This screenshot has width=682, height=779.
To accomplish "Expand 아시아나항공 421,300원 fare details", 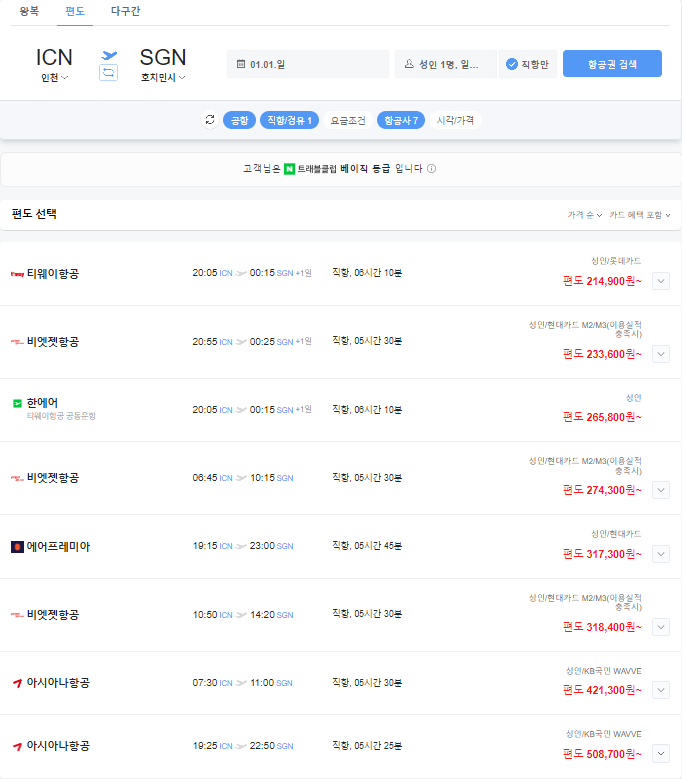I will (x=661, y=690).
